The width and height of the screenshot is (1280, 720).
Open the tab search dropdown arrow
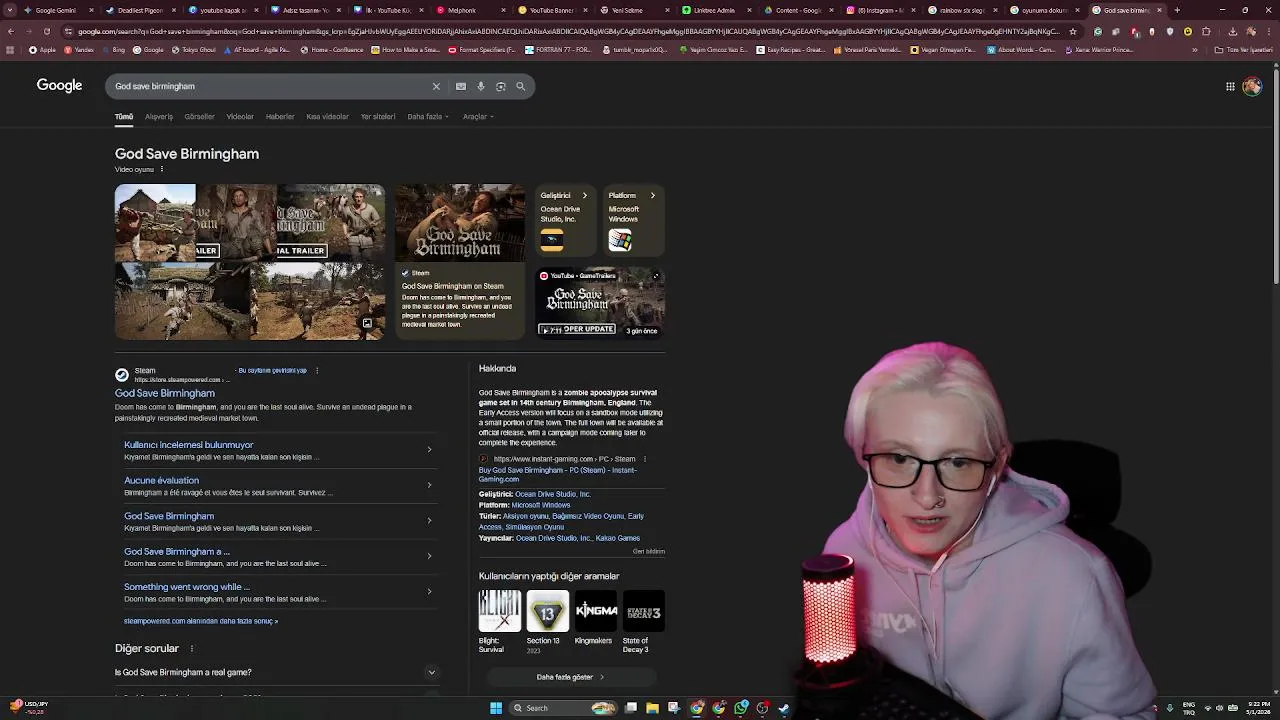[10, 10]
